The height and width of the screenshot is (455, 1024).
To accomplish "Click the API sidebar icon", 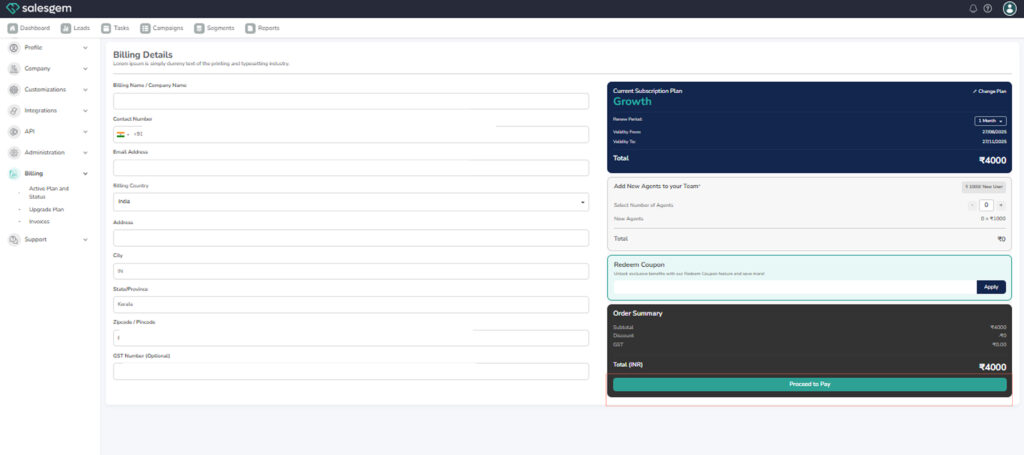I will pyautogui.click(x=14, y=132).
